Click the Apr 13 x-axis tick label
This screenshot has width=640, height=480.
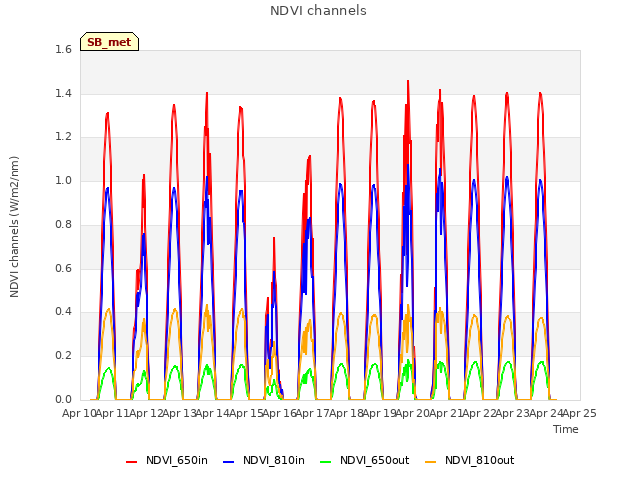(179, 413)
